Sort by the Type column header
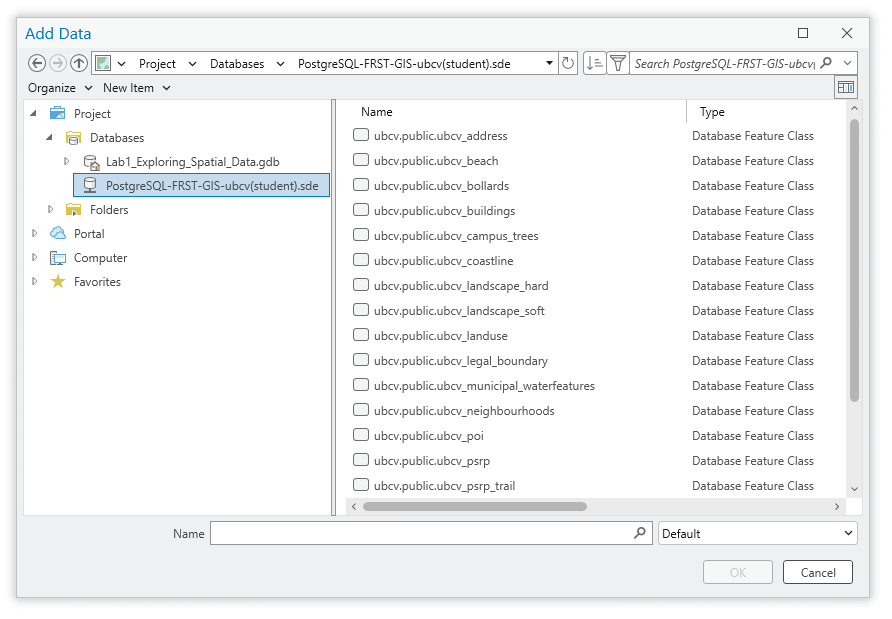Screen dimensions: 892x619 pos(712,112)
